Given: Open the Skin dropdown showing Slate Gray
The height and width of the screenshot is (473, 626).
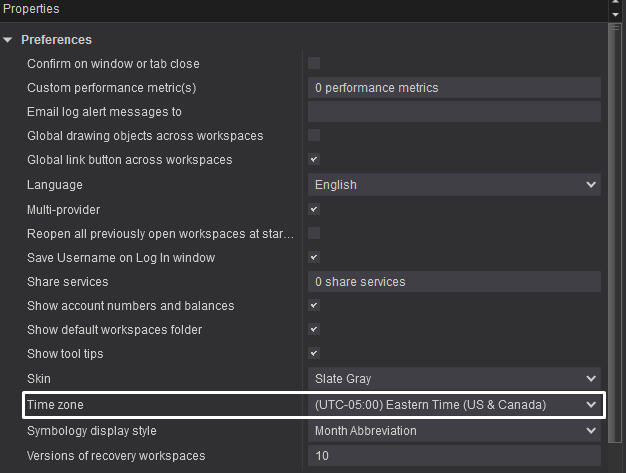Looking at the screenshot, I should coord(453,379).
